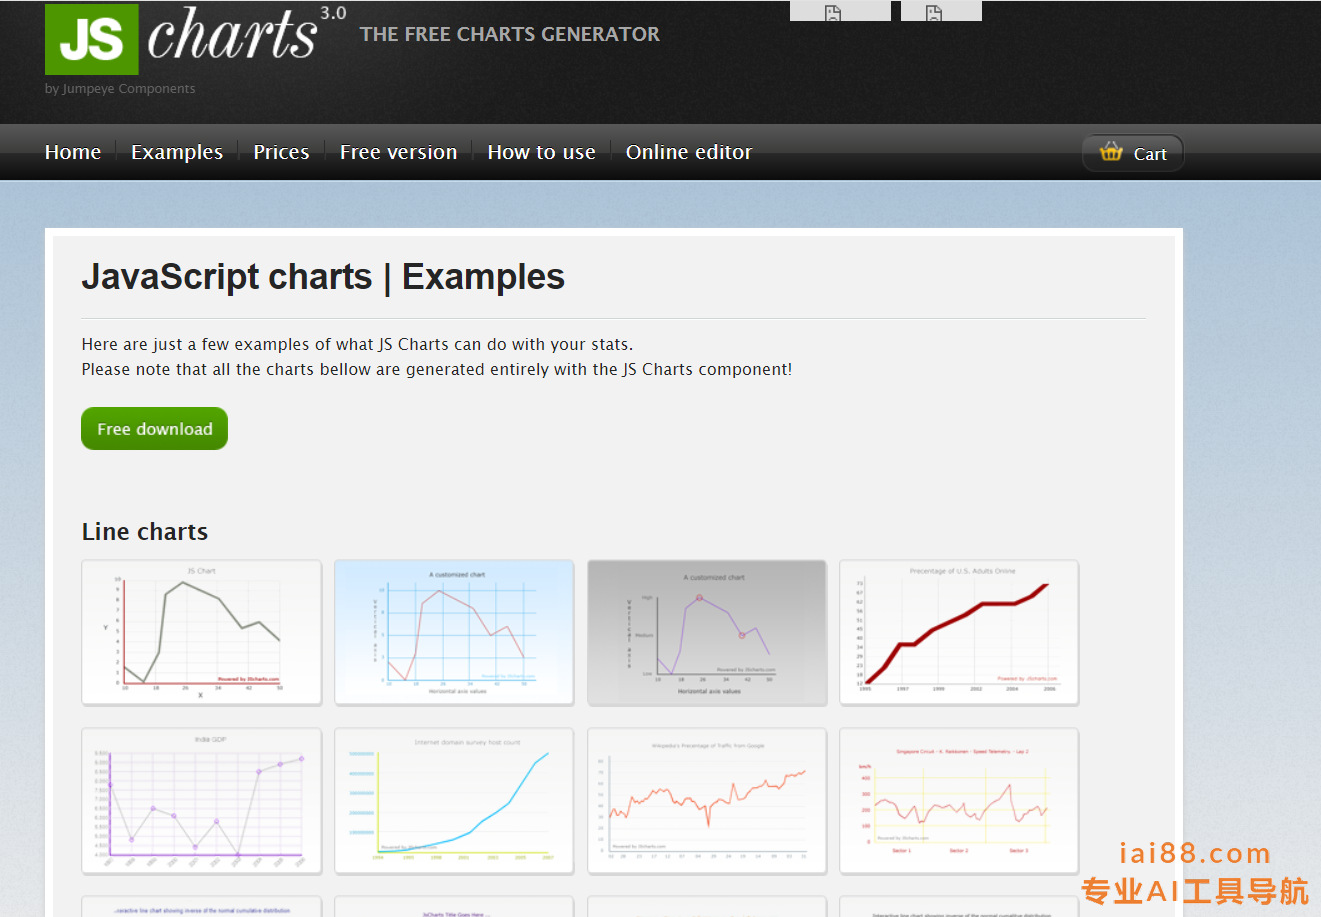The image size is (1321, 917).
Task: Open the 'Percentage of U.S. Adults Online' chart
Action: pos(959,632)
